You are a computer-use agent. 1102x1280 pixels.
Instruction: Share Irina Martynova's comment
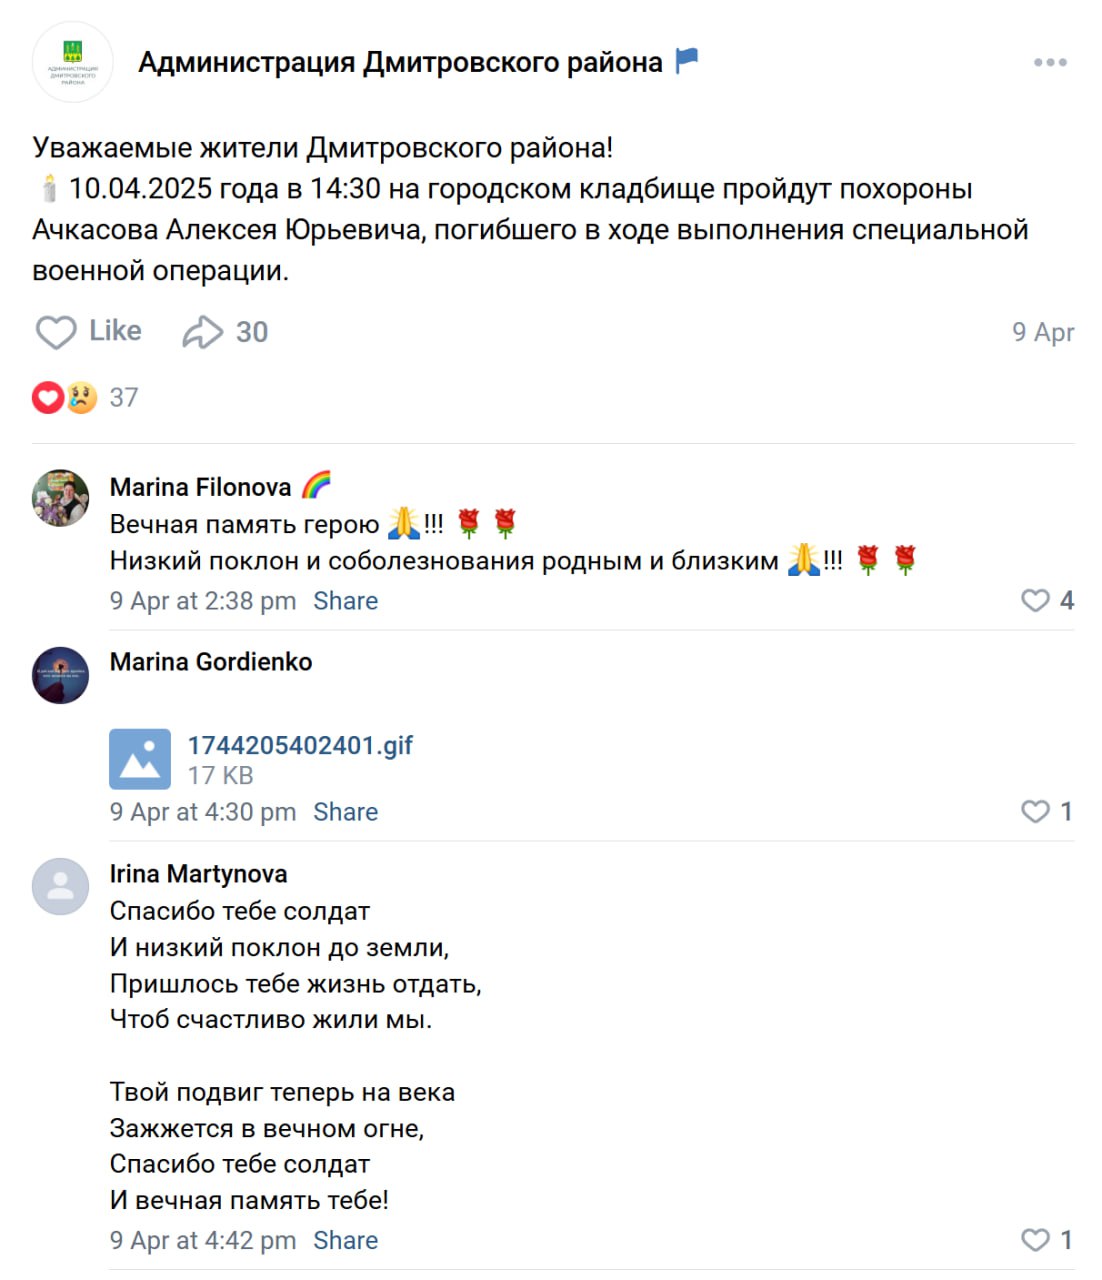pos(345,1241)
